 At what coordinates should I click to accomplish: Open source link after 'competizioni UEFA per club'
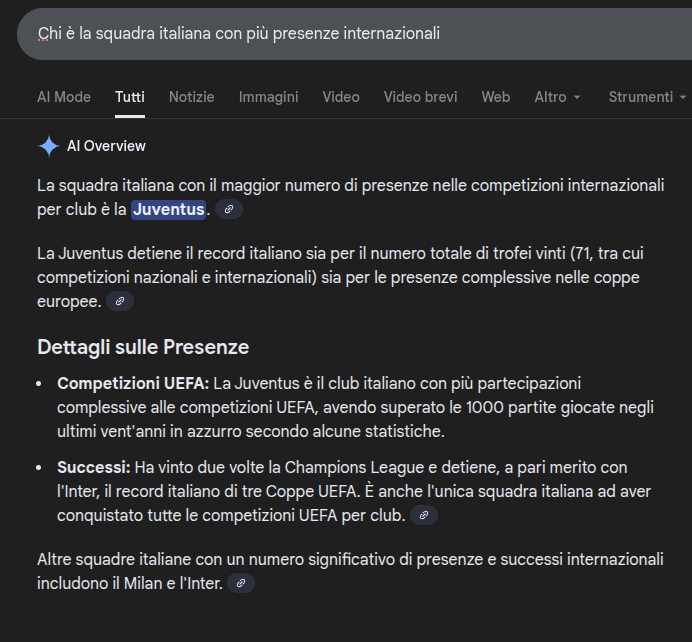coord(424,516)
